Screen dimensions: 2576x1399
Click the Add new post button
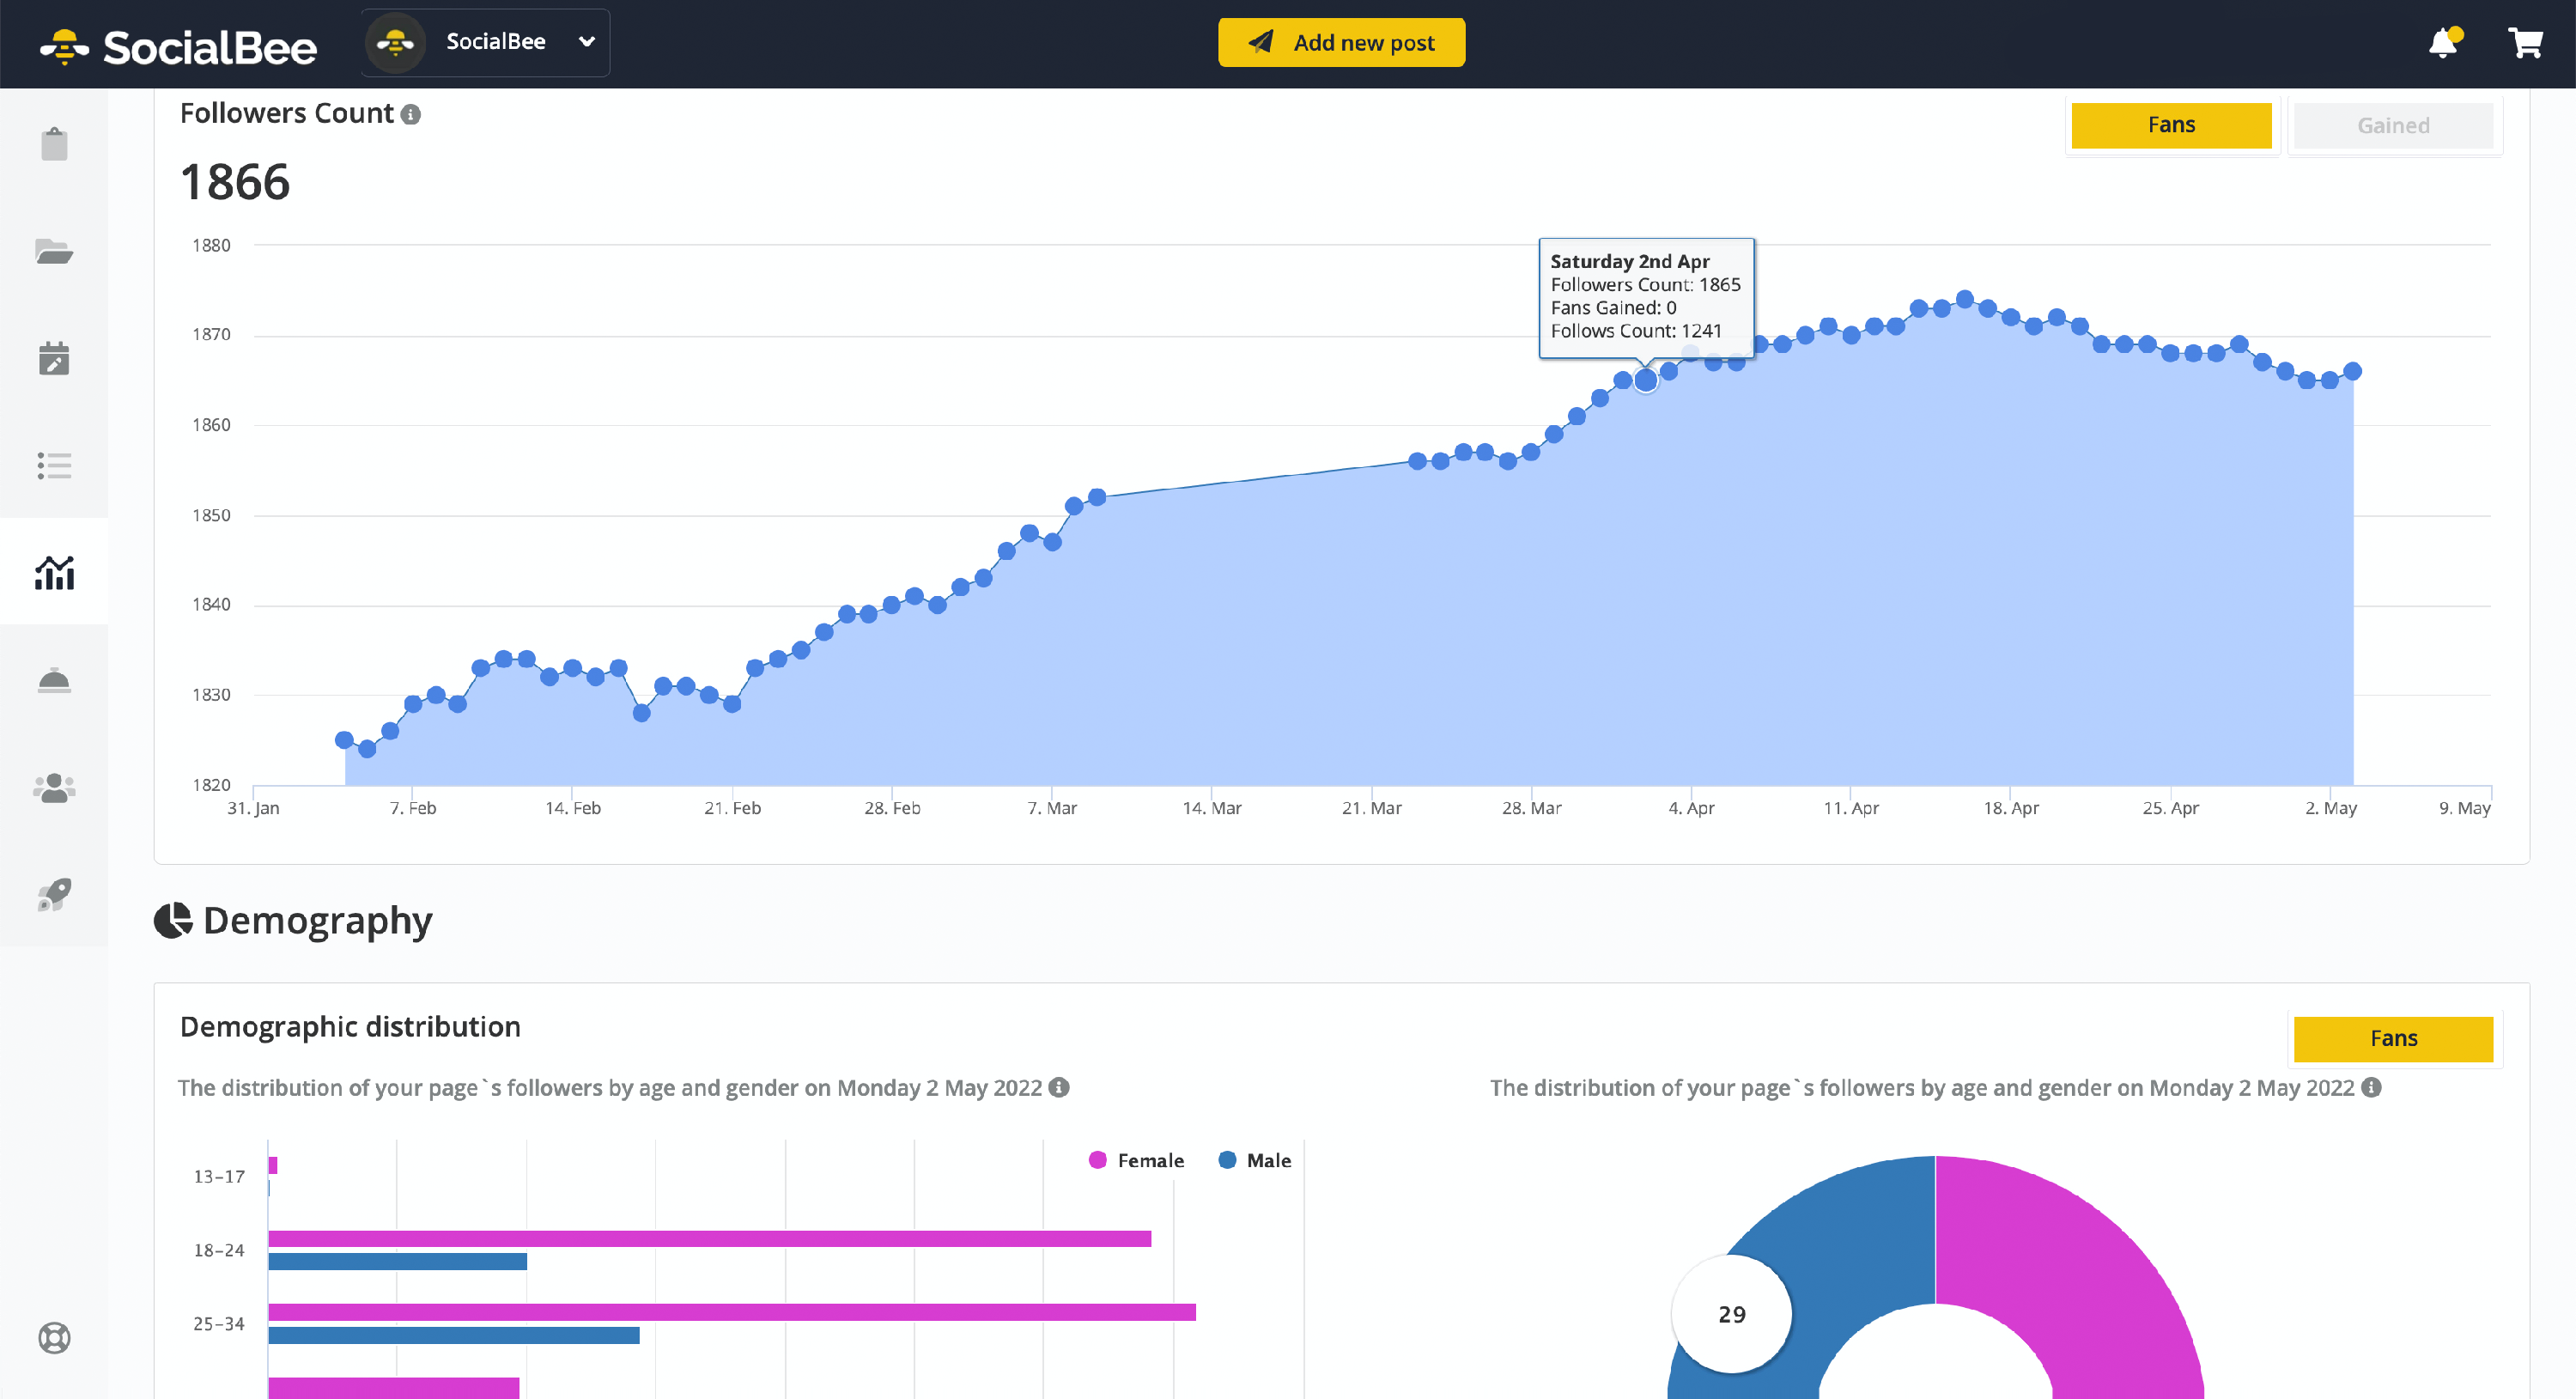coord(1341,42)
